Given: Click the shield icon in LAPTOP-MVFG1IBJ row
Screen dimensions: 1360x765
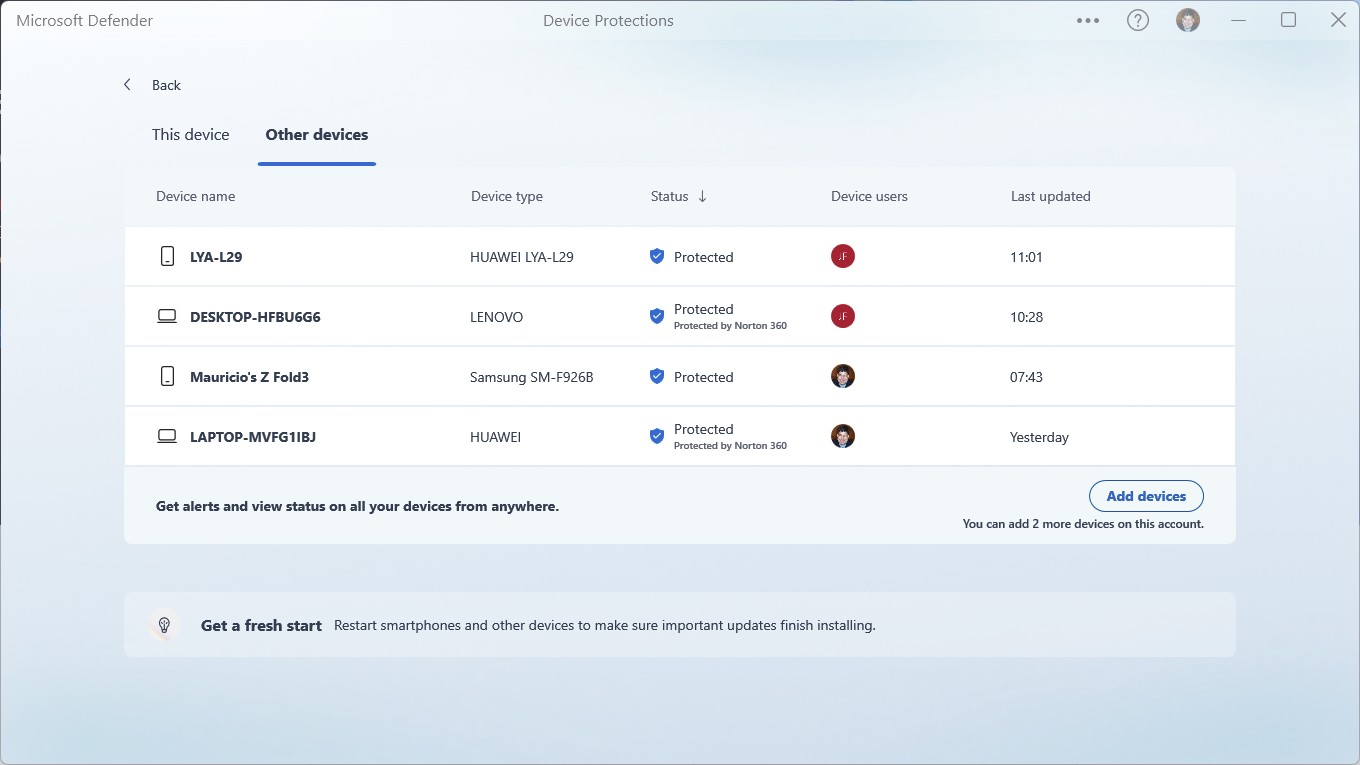Looking at the screenshot, I should click(657, 436).
